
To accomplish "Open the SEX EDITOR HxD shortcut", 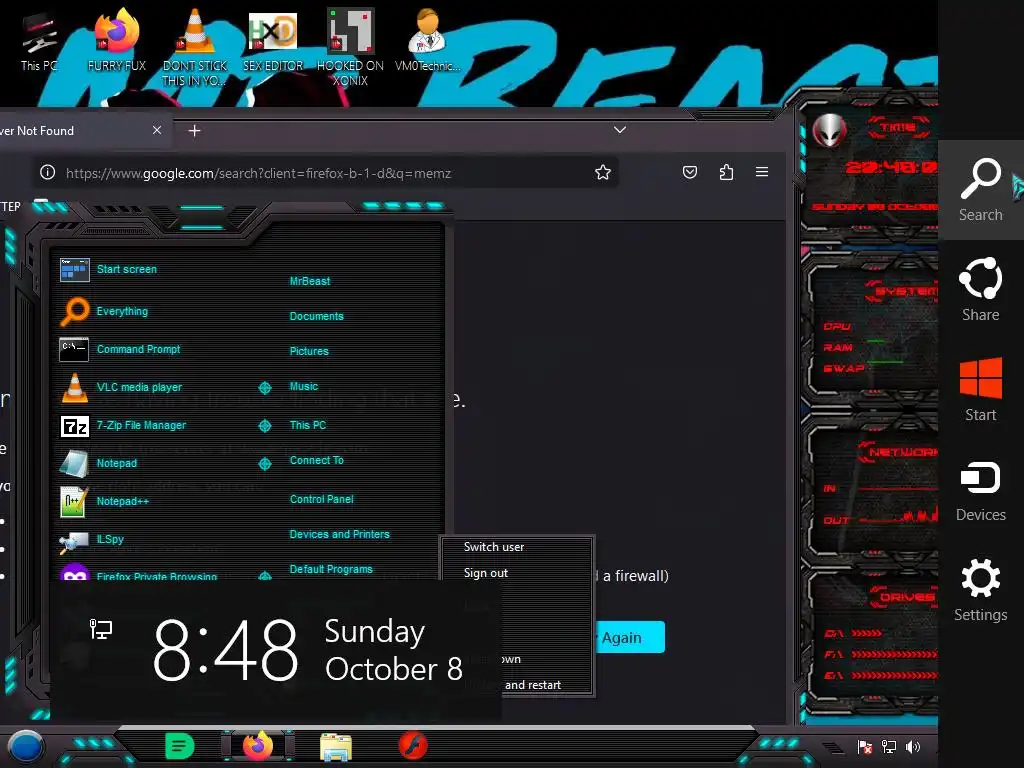I will point(273,40).
